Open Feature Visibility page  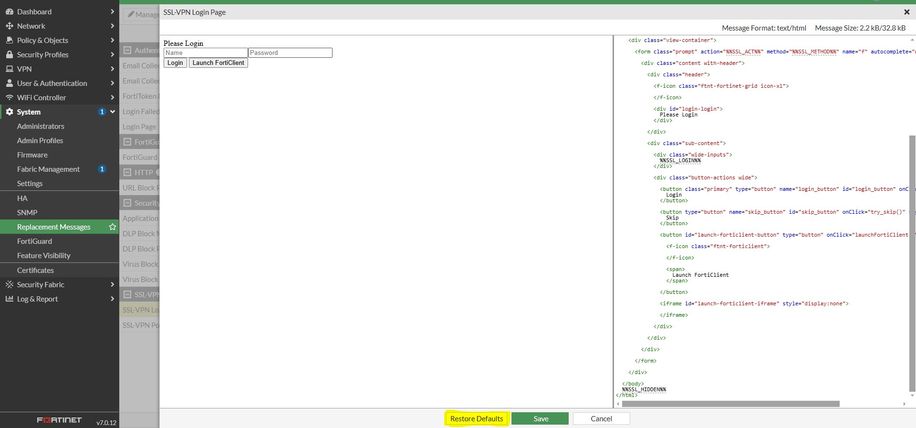point(44,256)
